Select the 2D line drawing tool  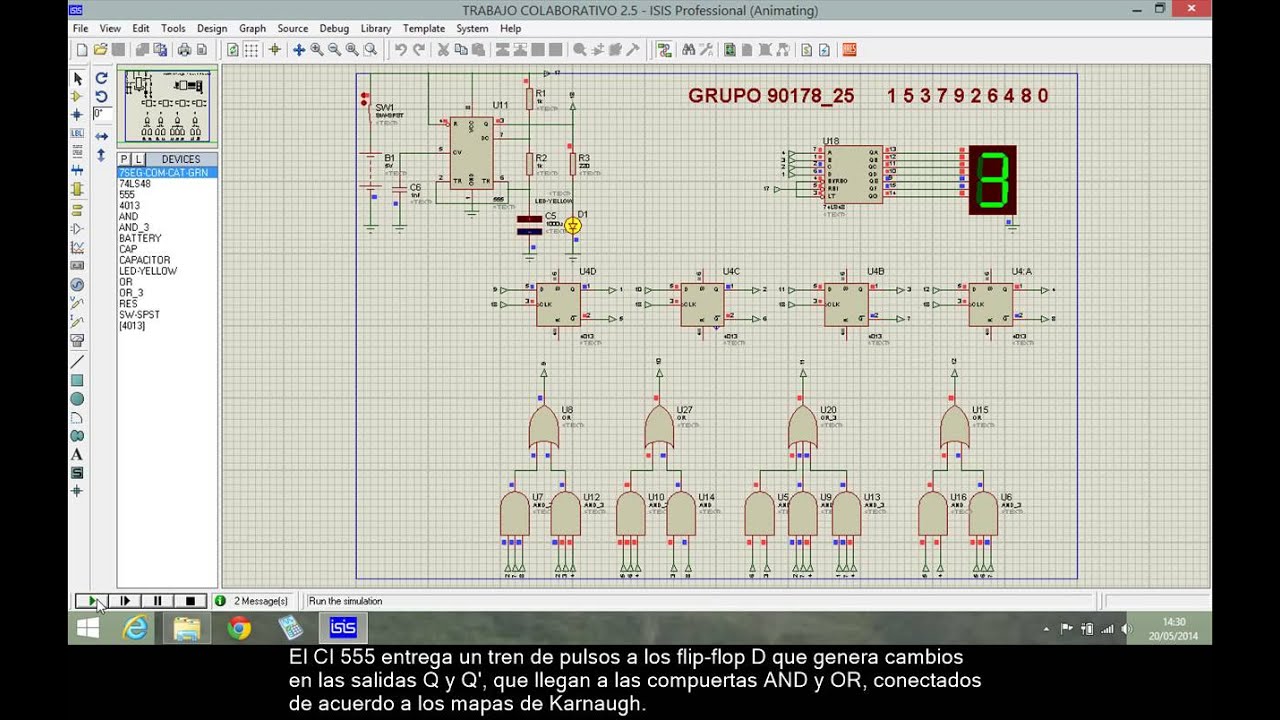click(77, 361)
